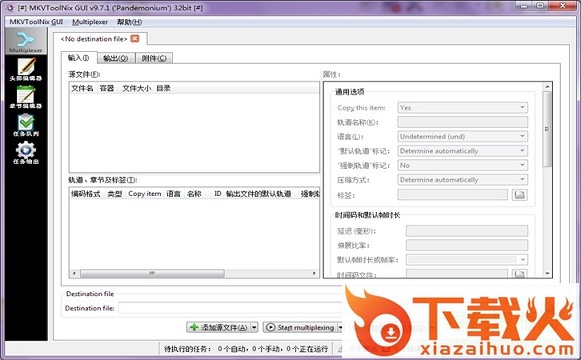
Task: Click the browse icon for timecode file
Action: (x=519, y=274)
